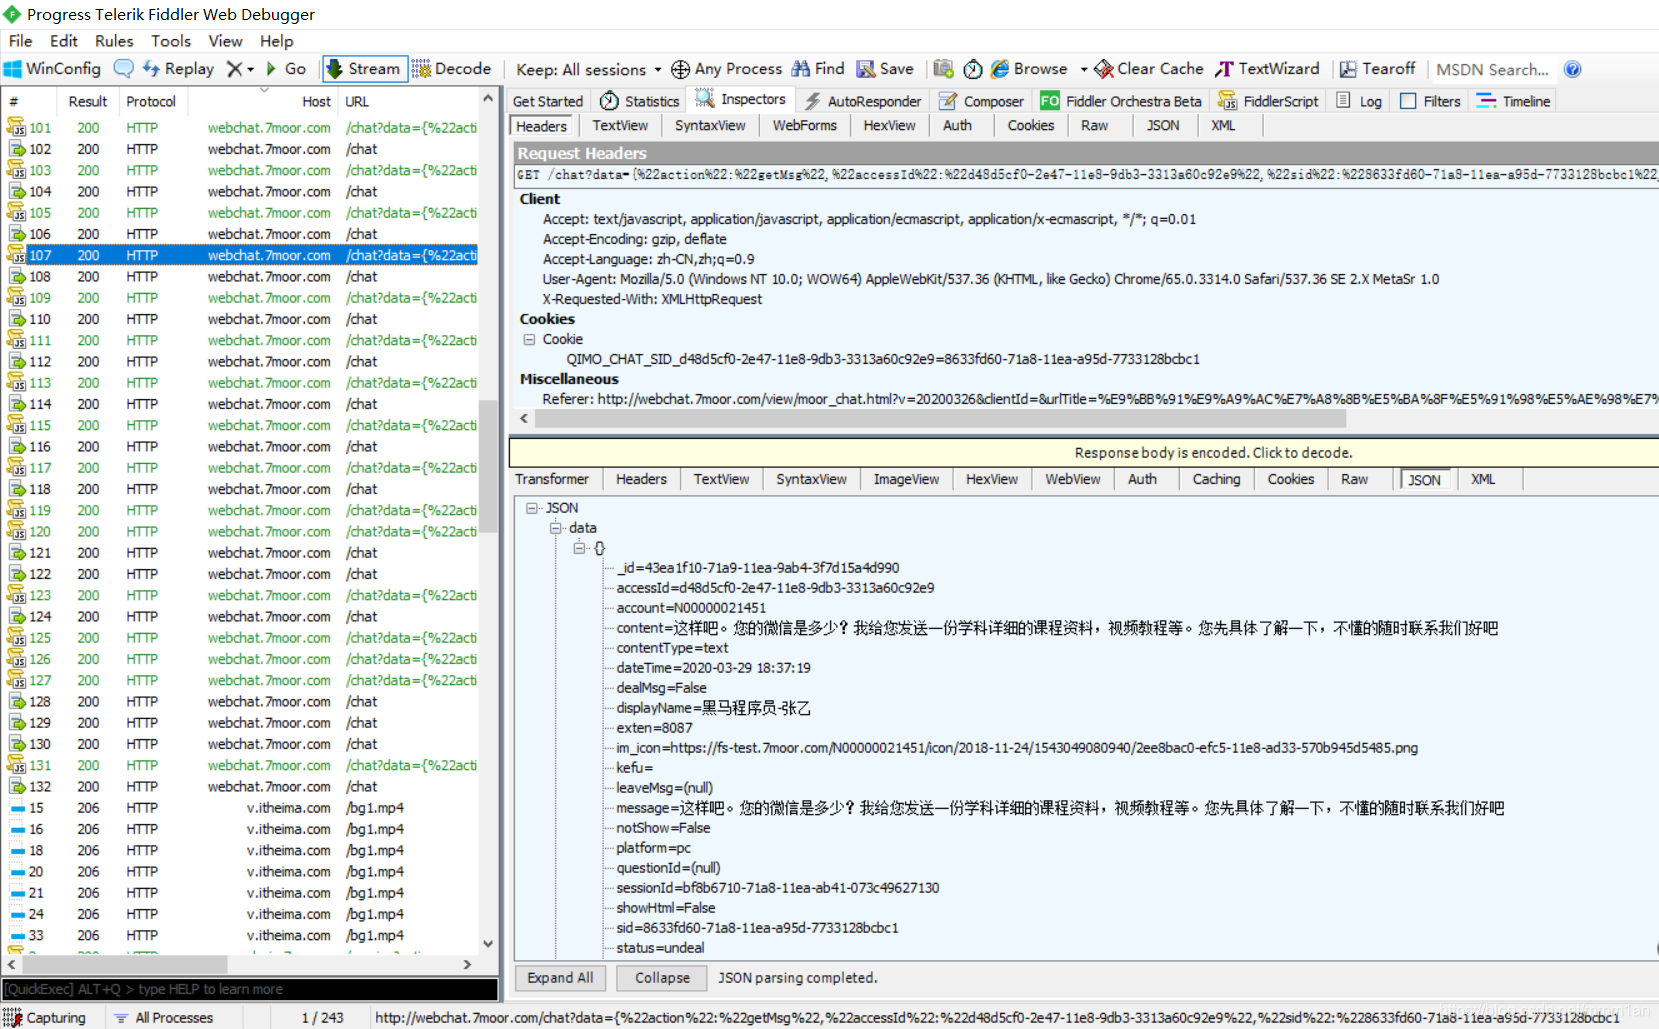Image resolution: width=1659 pixels, height=1029 pixels.
Task: Collapse the Cookie node in request headers
Action: (x=529, y=339)
